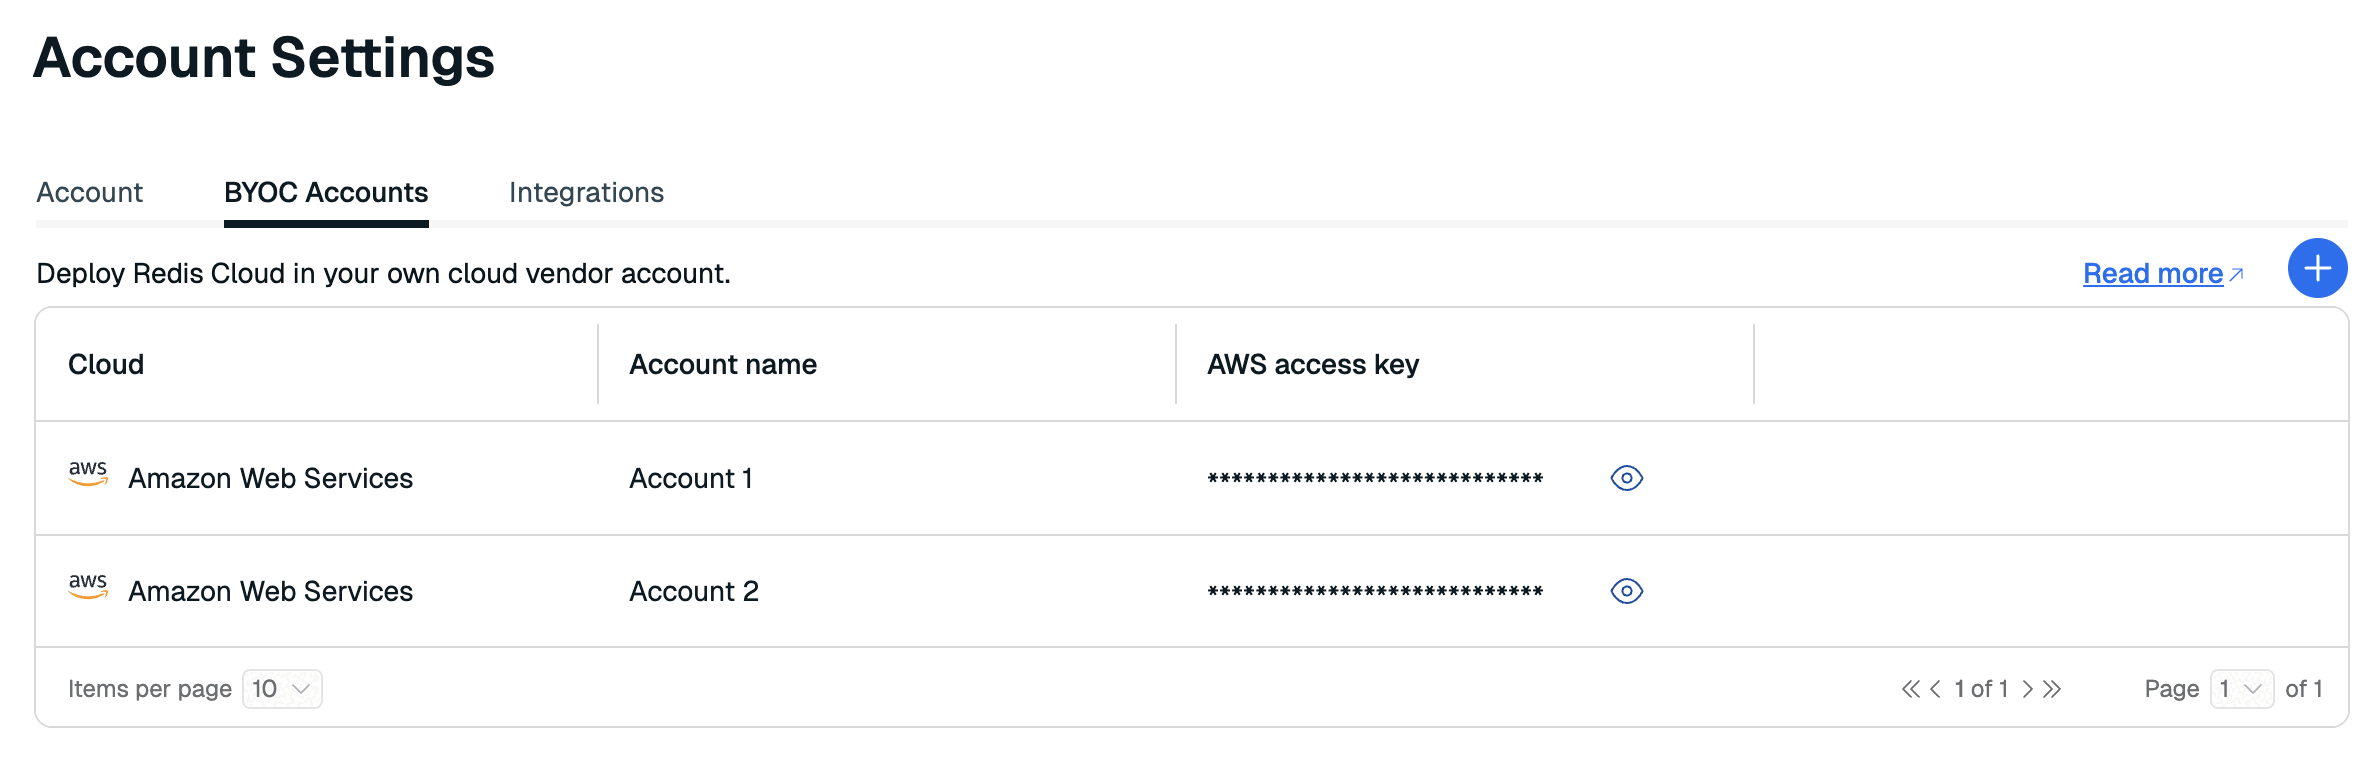Click the Cloud column header
This screenshot has width=2378, height=764.
coord(106,364)
